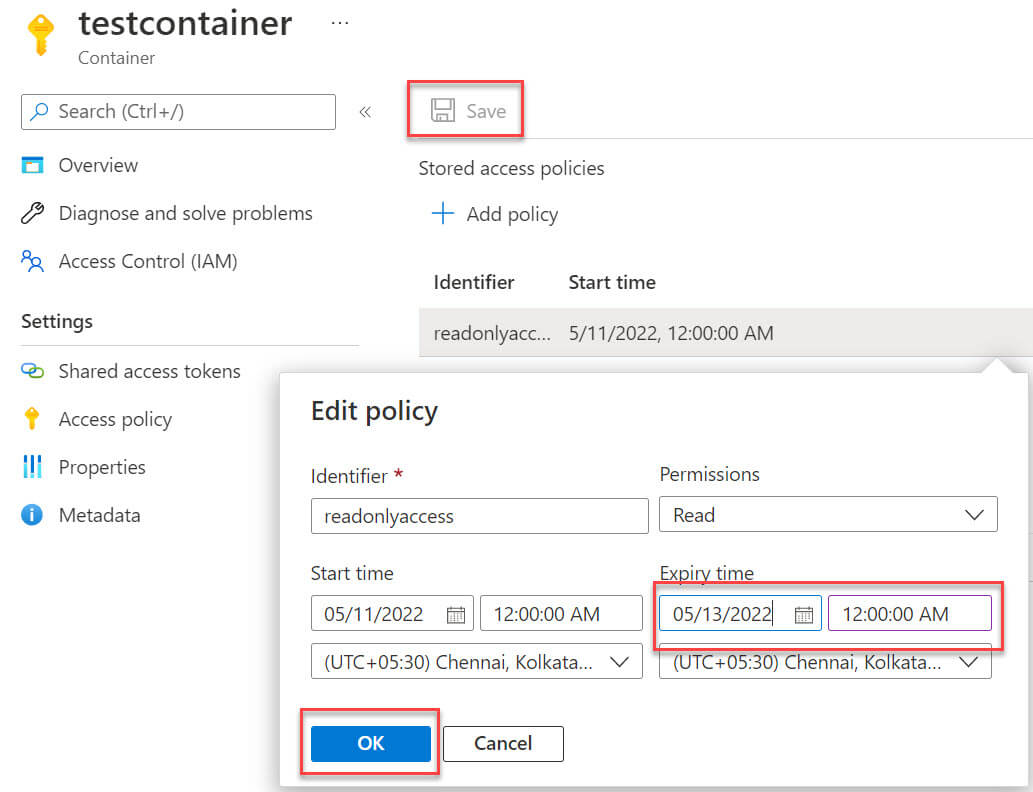Select the Access policy key icon
This screenshot has width=1033, height=792.
point(32,419)
